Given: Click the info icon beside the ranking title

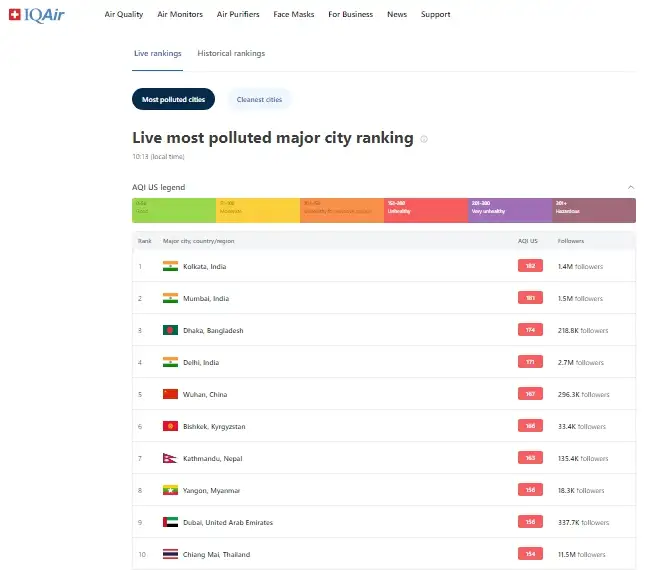Looking at the screenshot, I should [424, 139].
